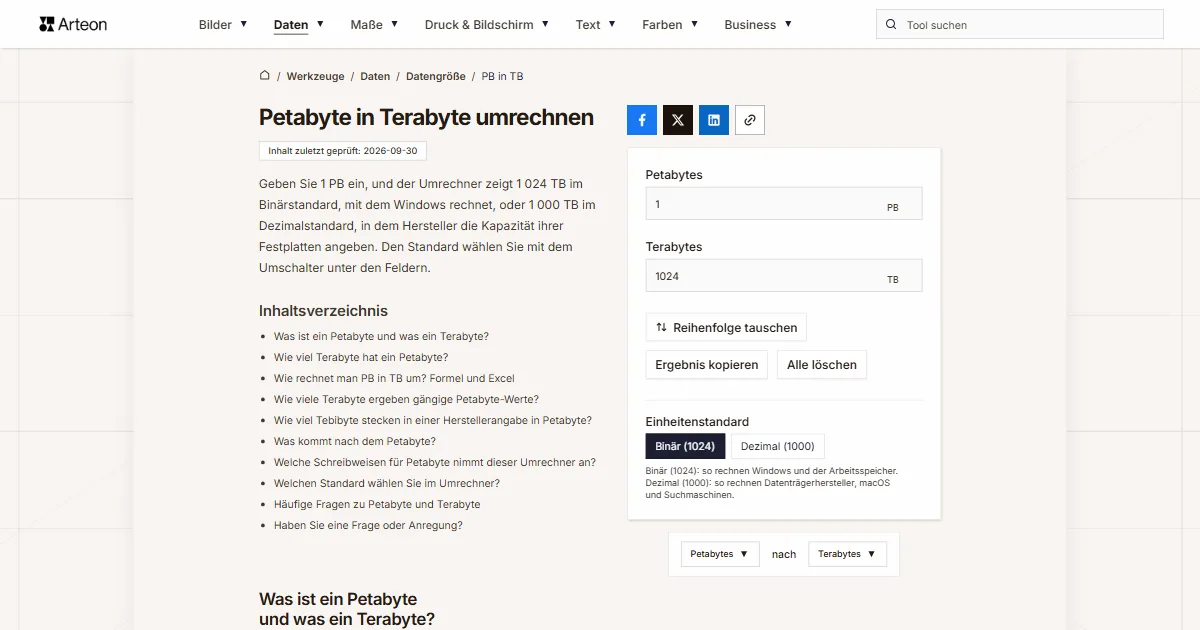Jump to 'Was ist ein Petabyte und was ein Terabyte?'

[x=381, y=336]
